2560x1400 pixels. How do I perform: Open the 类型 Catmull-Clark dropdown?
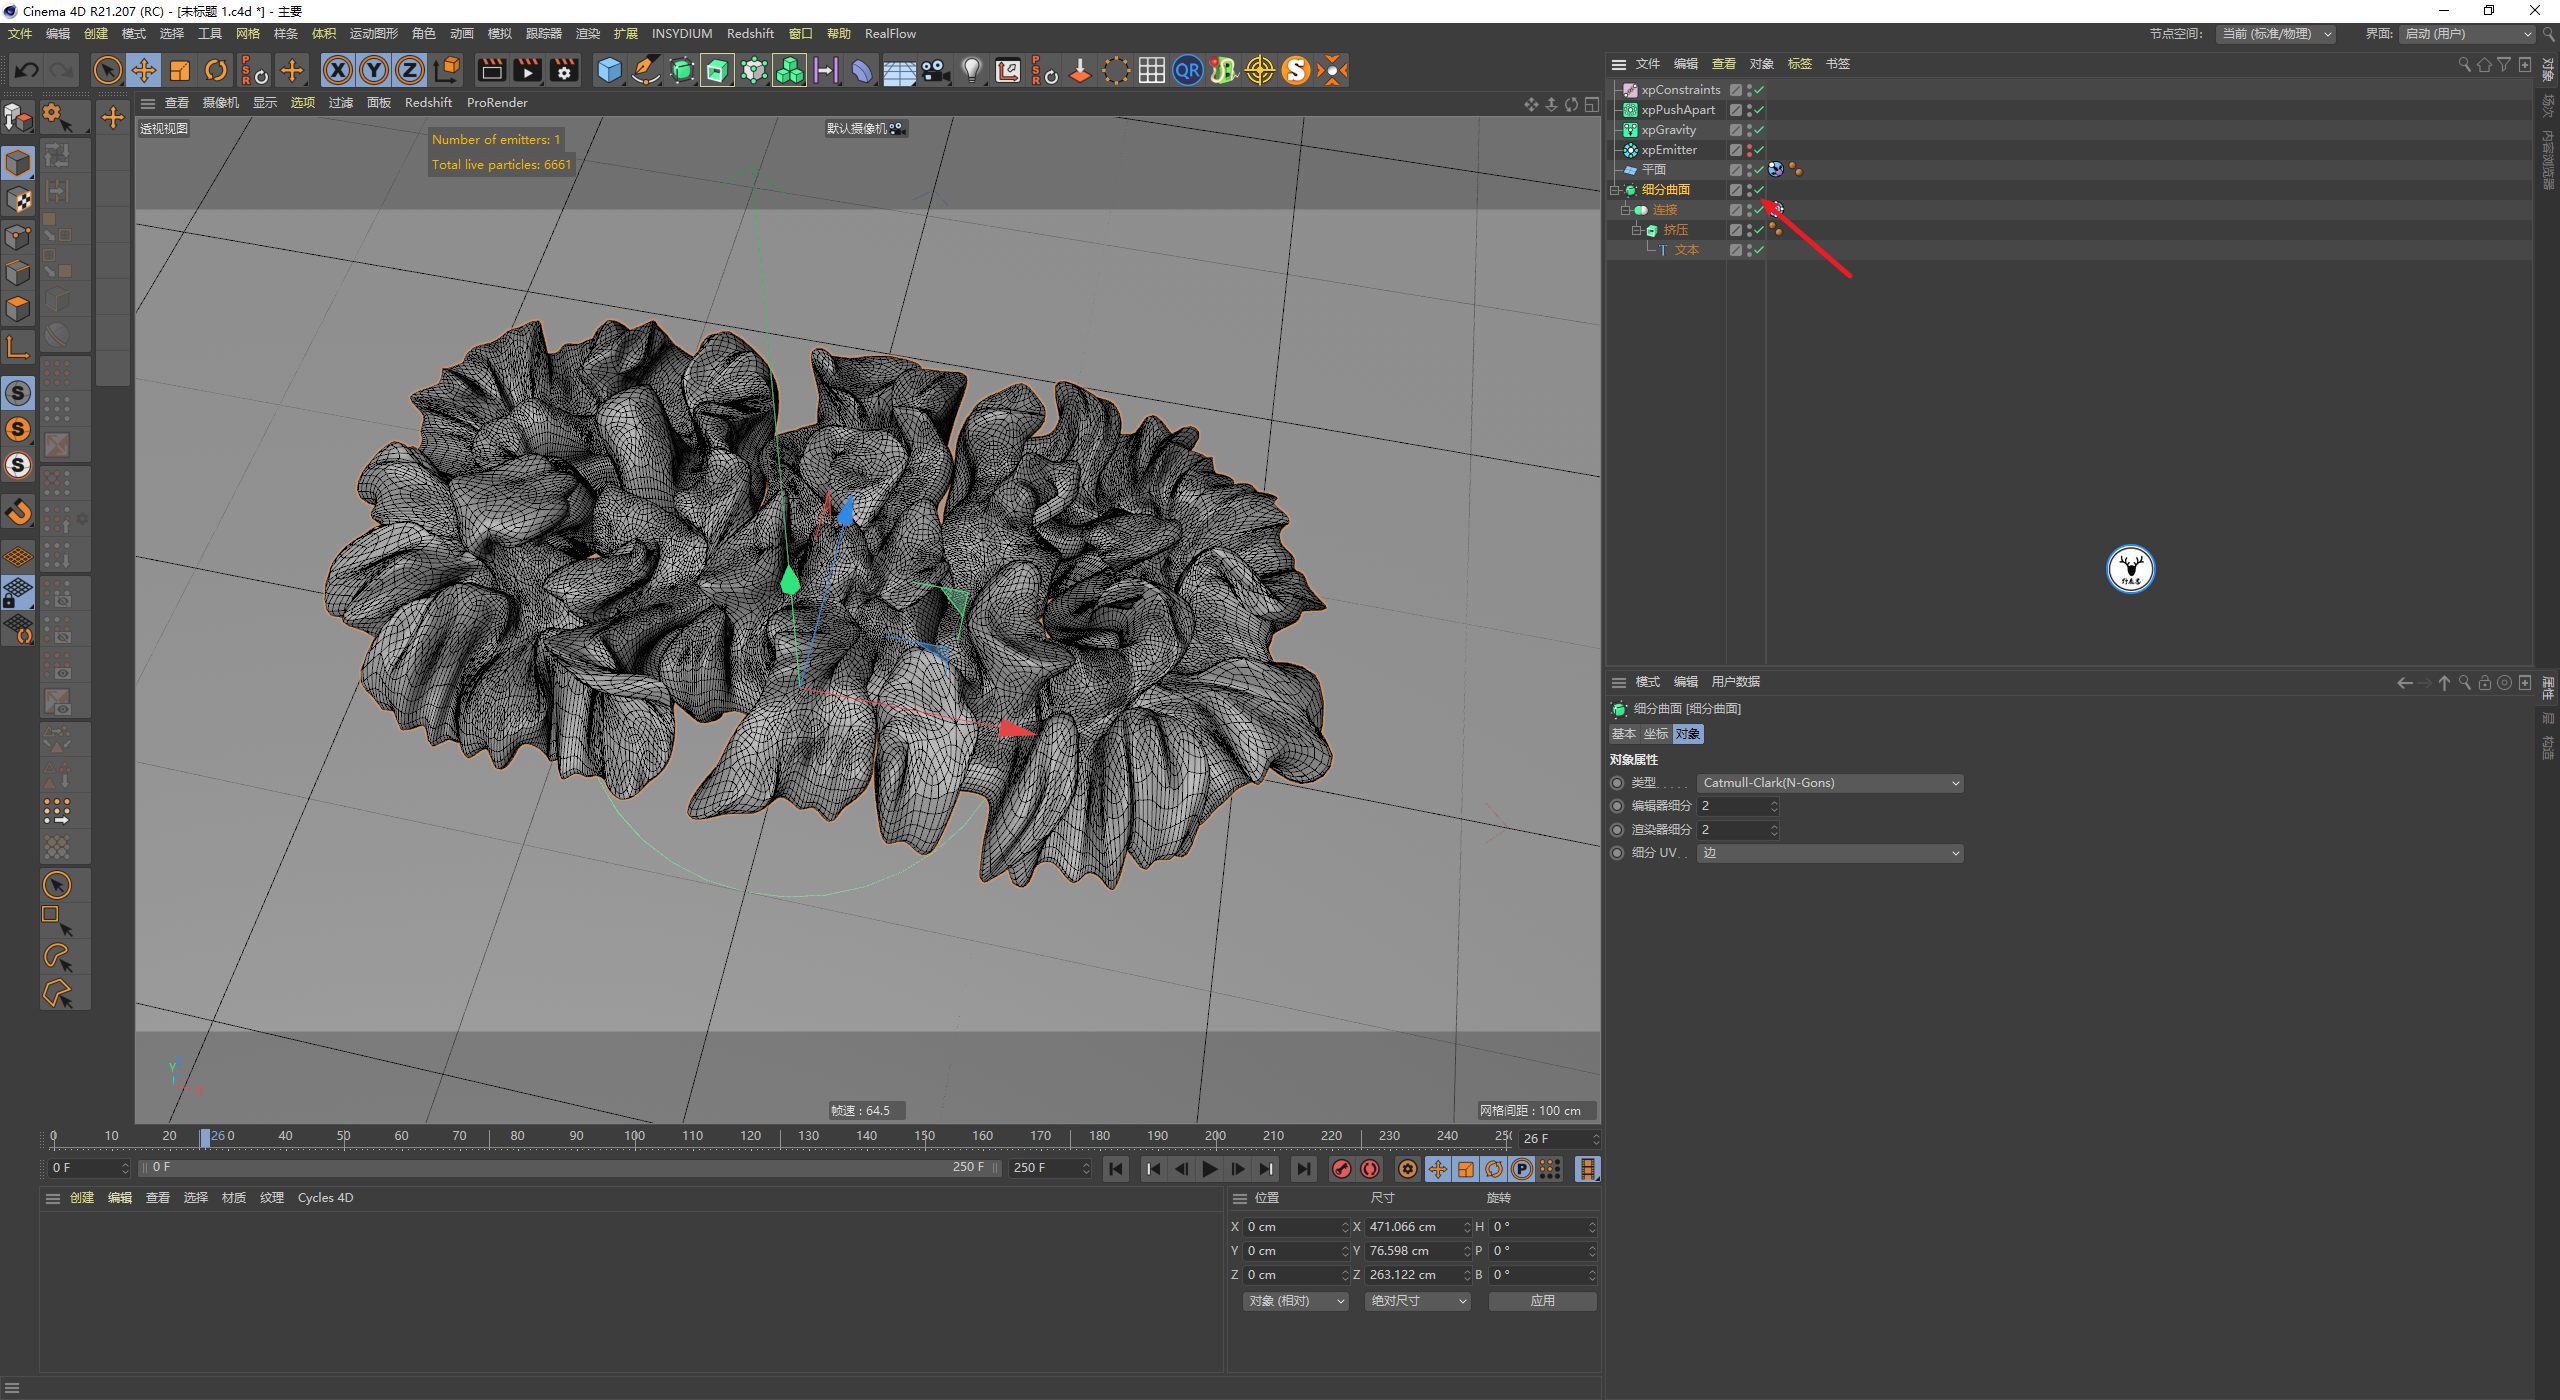click(x=1829, y=783)
